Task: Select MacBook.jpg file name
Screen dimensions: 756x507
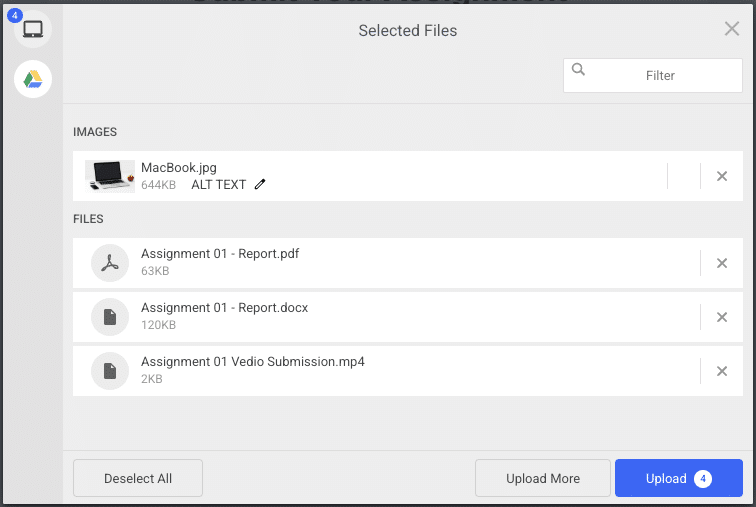Action: [x=179, y=168]
